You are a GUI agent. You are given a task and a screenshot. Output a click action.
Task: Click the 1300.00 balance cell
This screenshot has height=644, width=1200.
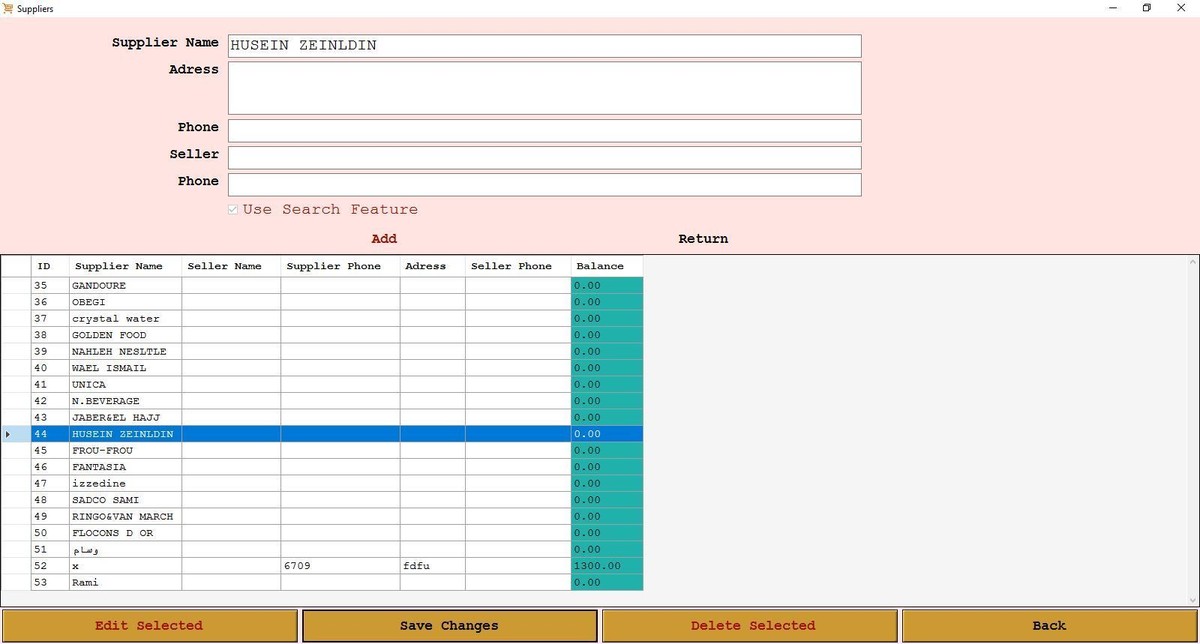(x=606, y=566)
